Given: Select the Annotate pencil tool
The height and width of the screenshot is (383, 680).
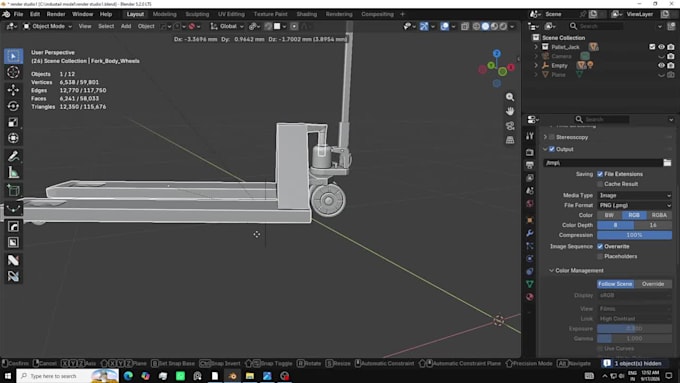Looking at the screenshot, I should click(x=13, y=156).
